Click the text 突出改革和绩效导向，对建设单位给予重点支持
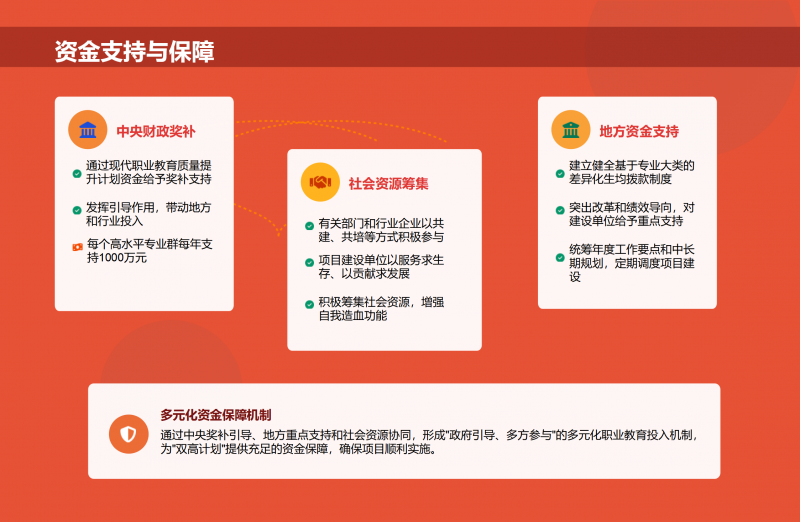This screenshot has height=522, width=800. (x=632, y=214)
